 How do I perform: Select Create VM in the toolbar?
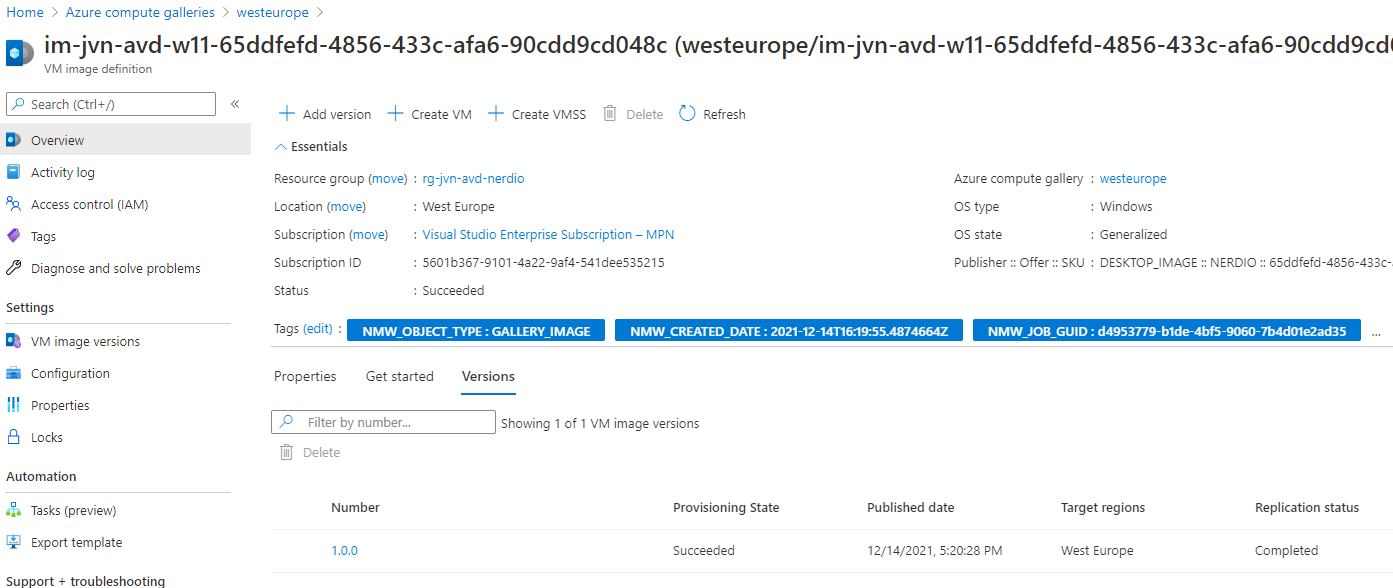(x=428, y=113)
